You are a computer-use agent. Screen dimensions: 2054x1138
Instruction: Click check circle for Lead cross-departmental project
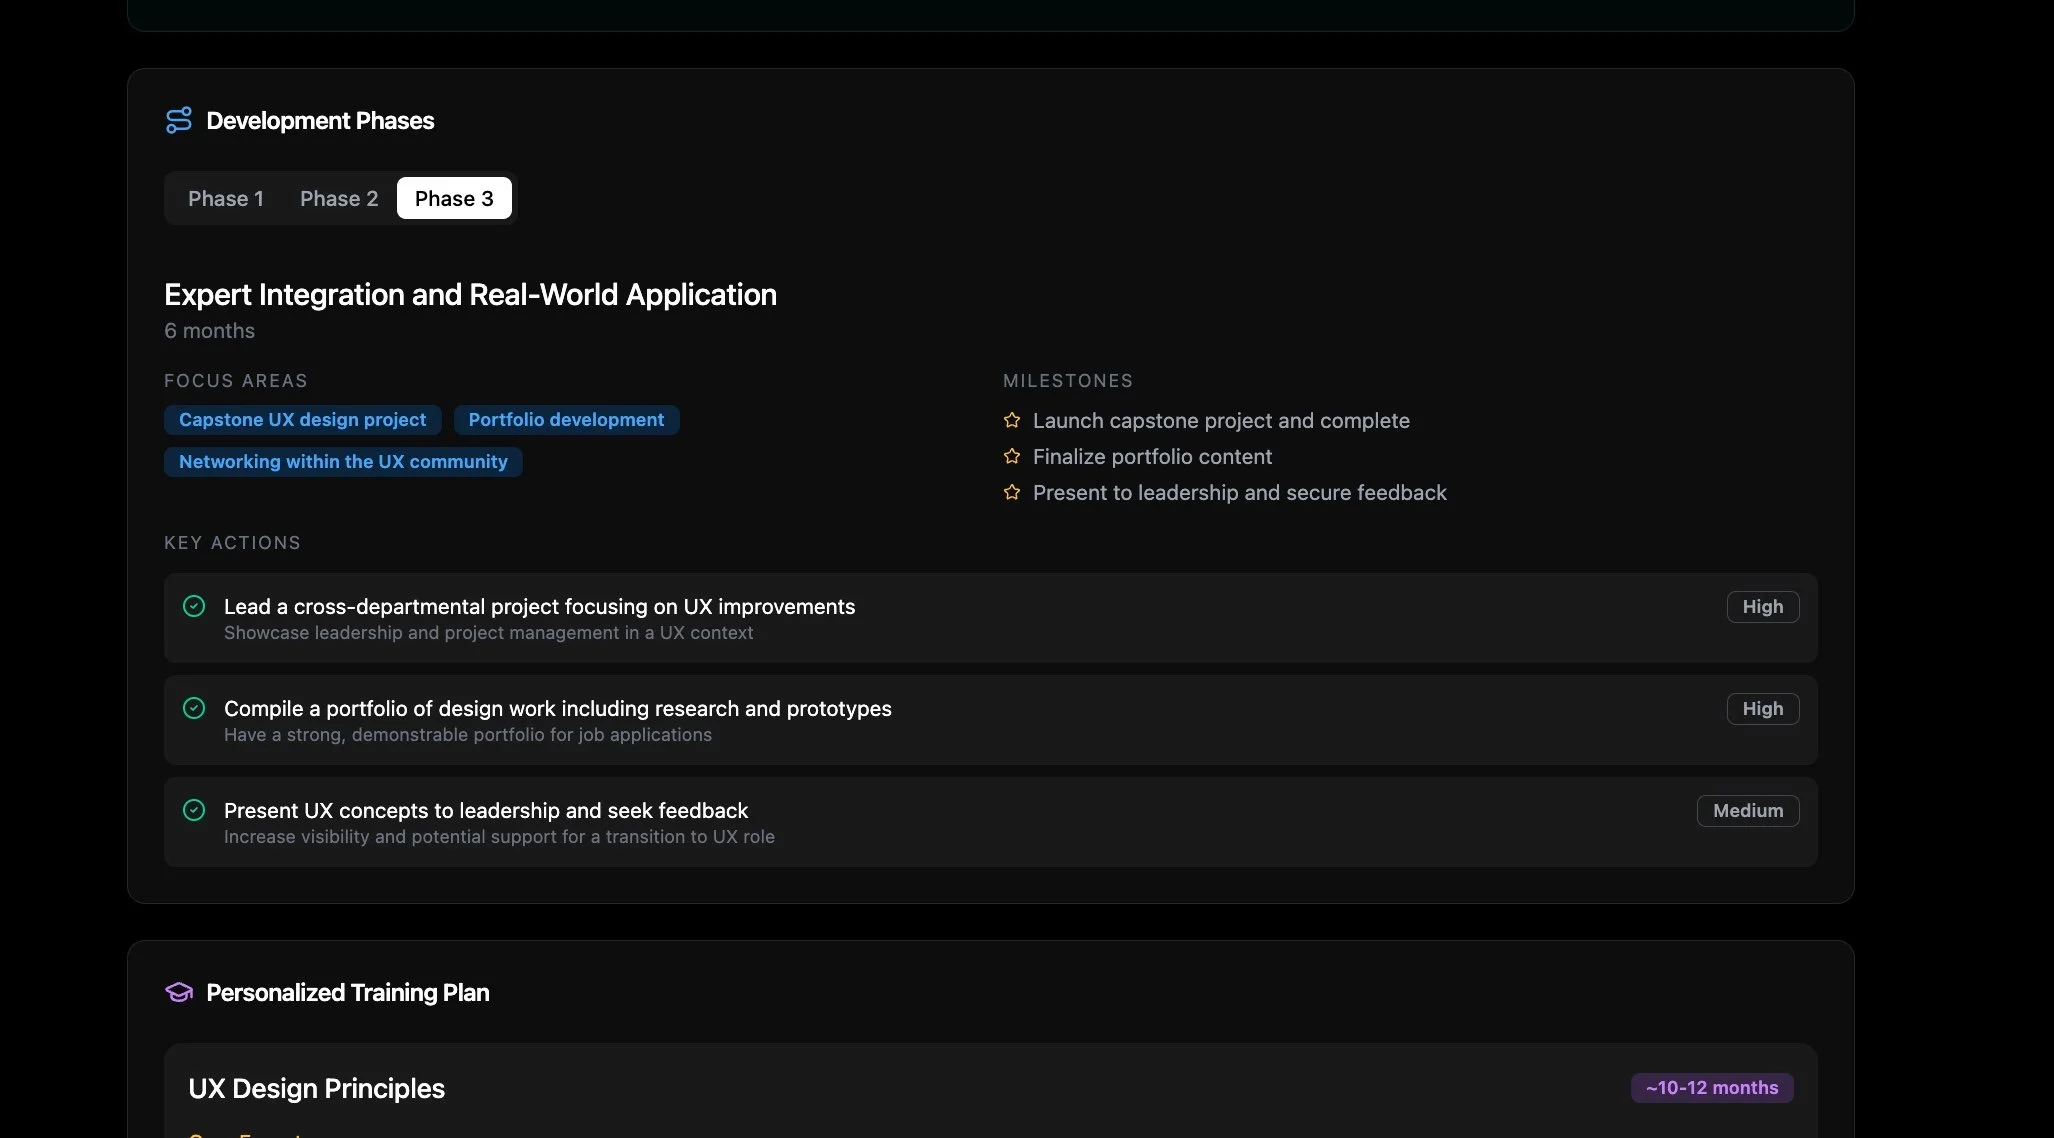[x=194, y=606]
